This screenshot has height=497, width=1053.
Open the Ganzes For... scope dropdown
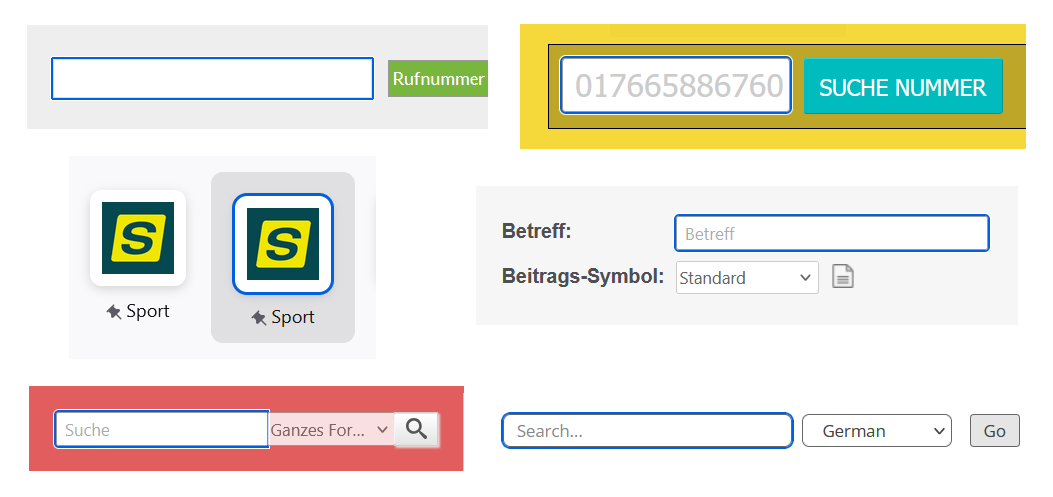pos(331,430)
